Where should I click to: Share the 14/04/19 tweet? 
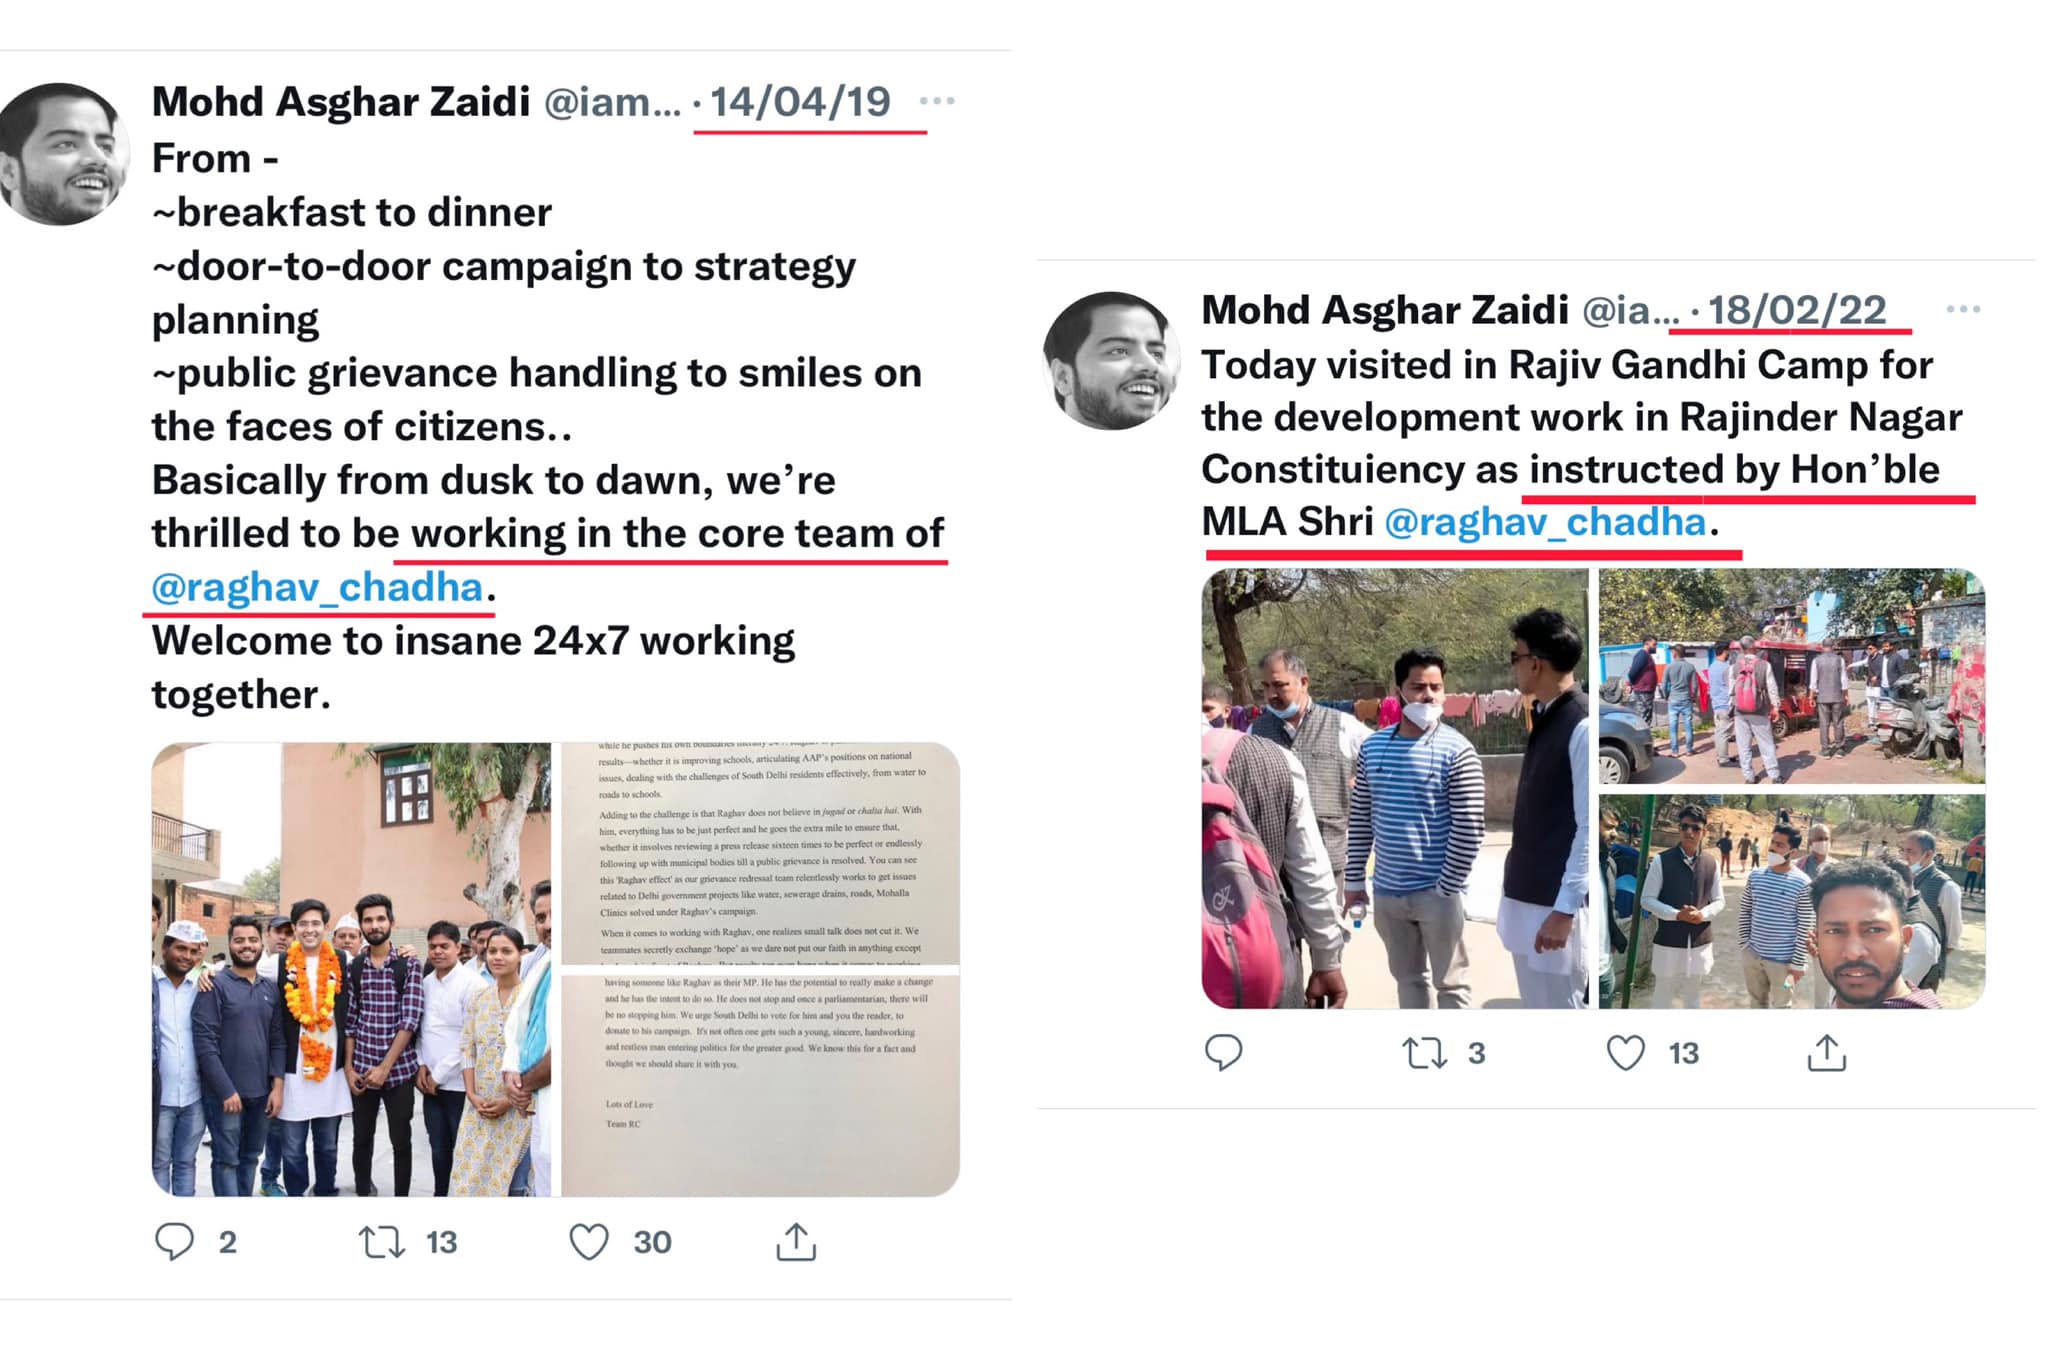click(x=796, y=1242)
